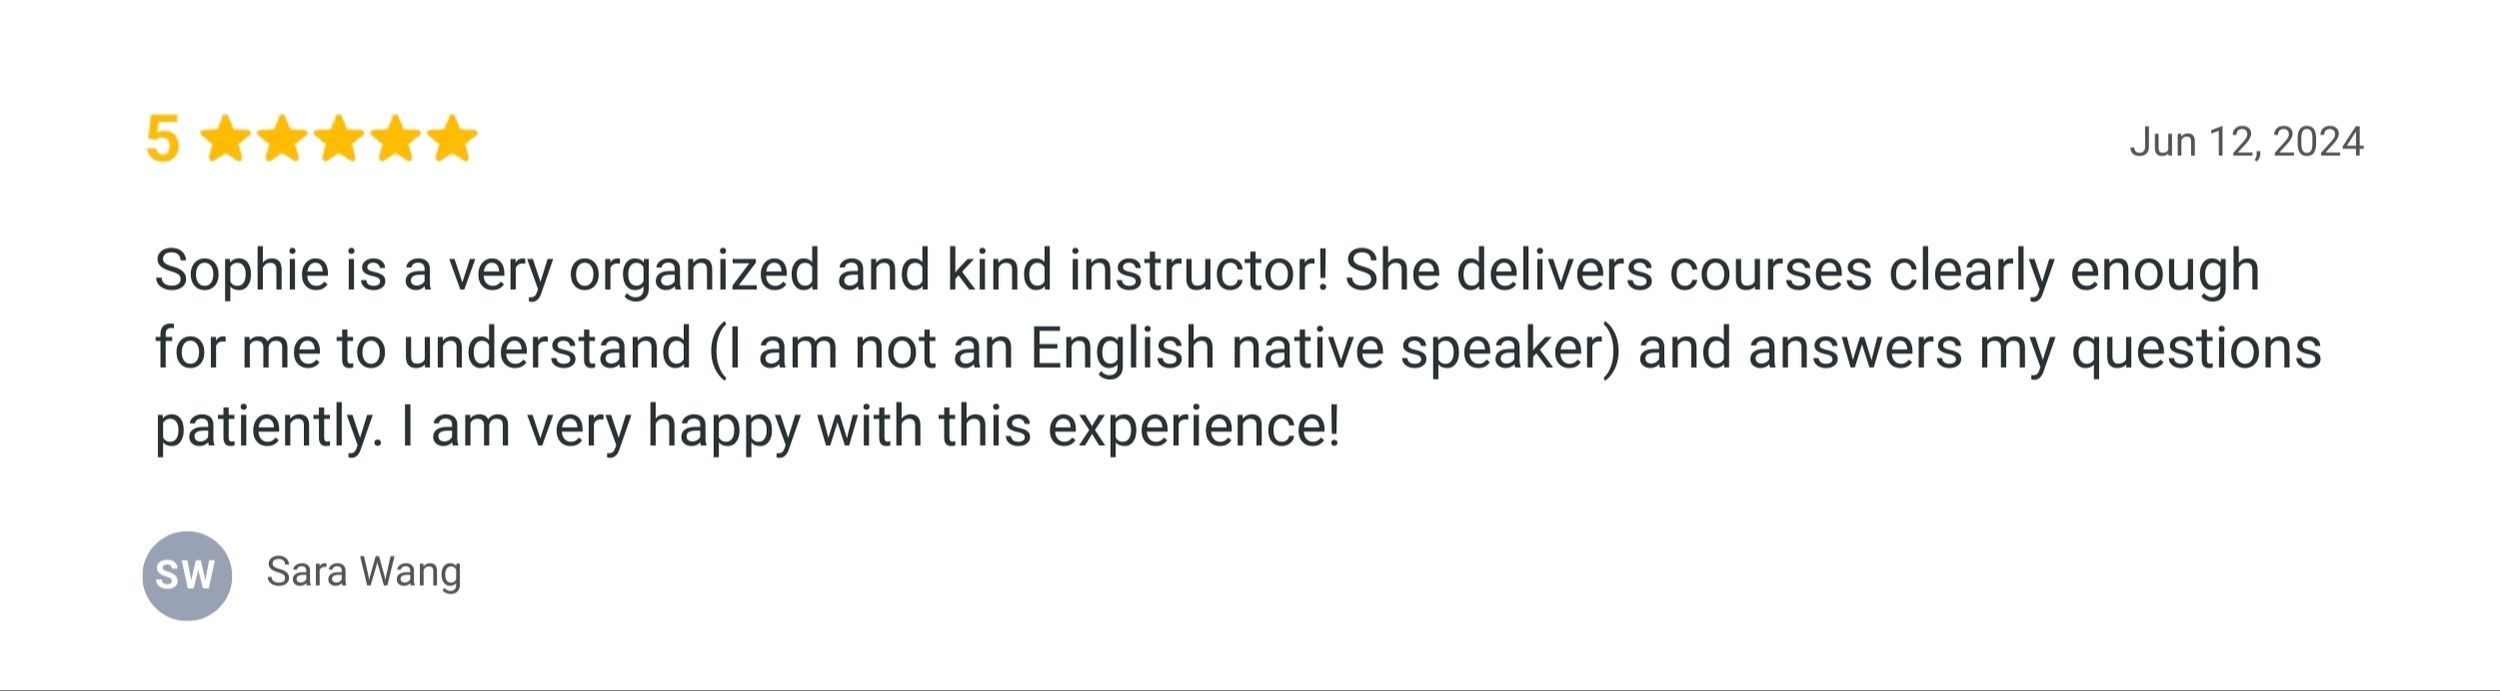Click the second yellow rating star

point(283,139)
